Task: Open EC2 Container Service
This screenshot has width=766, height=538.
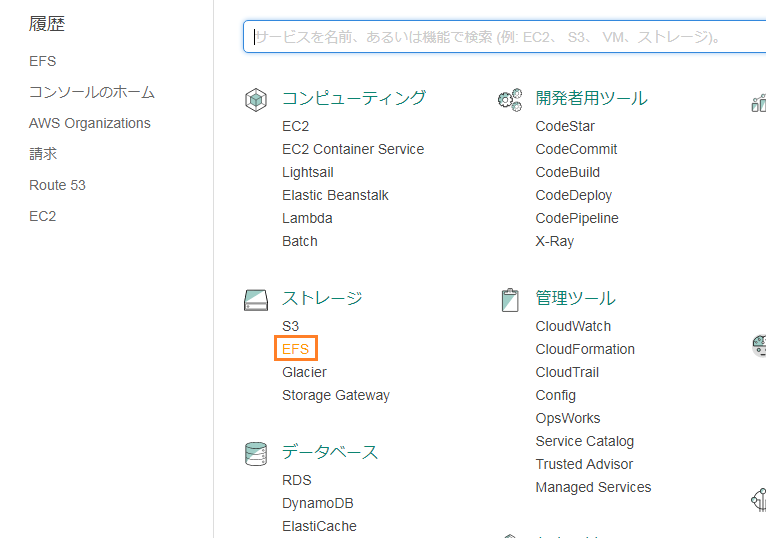Action: click(353, 149)
